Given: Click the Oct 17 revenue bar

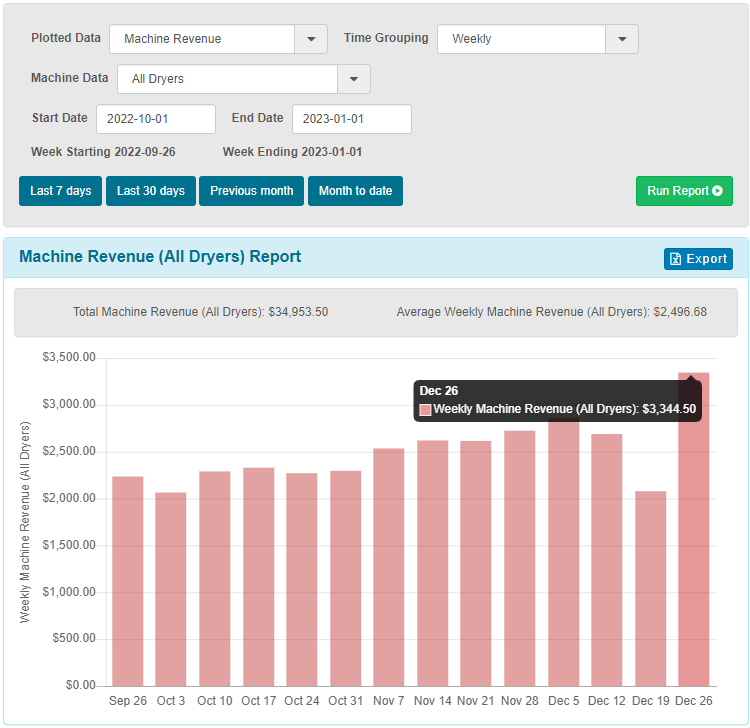Looking at the screenshot, I should point(259,577).
